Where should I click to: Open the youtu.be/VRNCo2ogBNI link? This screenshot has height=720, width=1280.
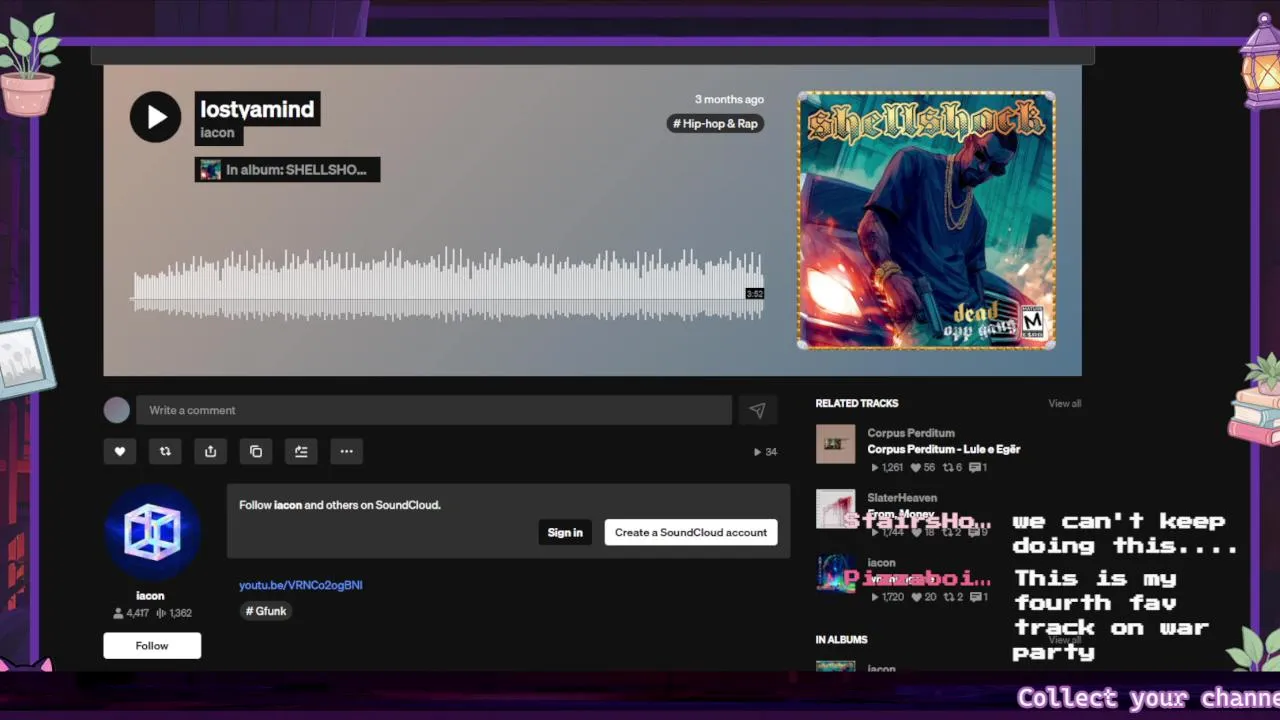[x=301, y=585]
